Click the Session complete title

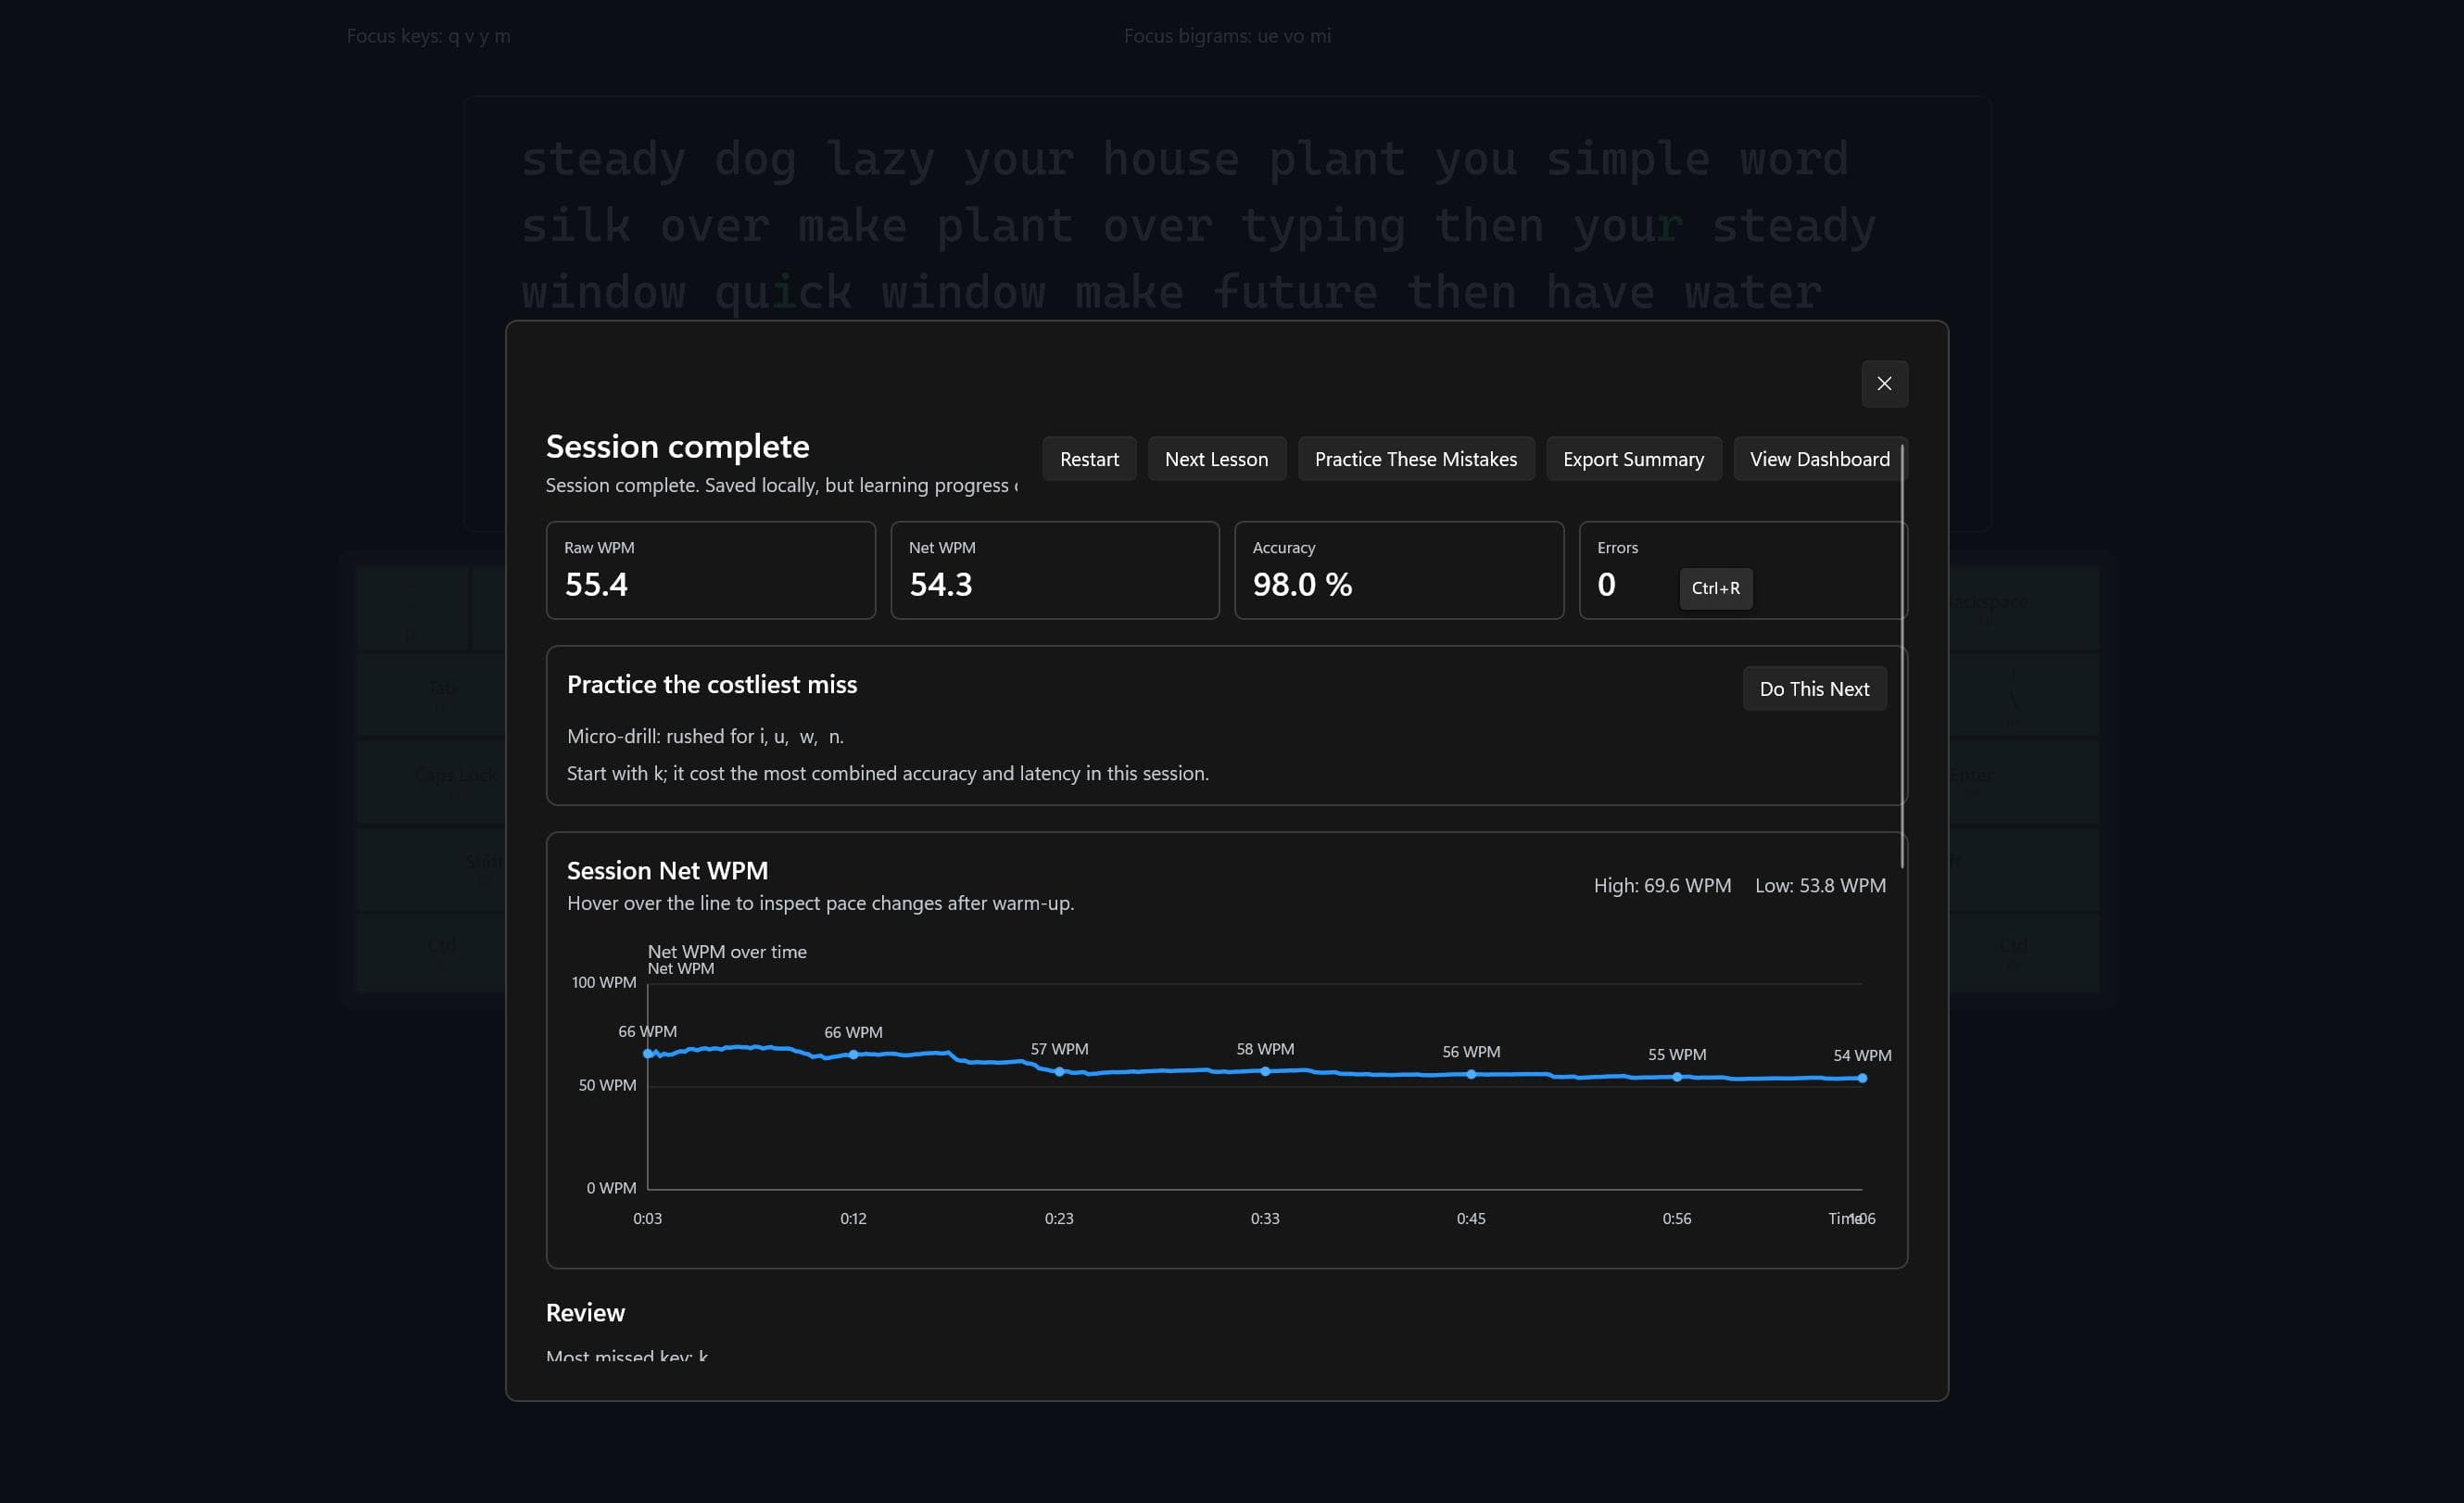point(677,446)
